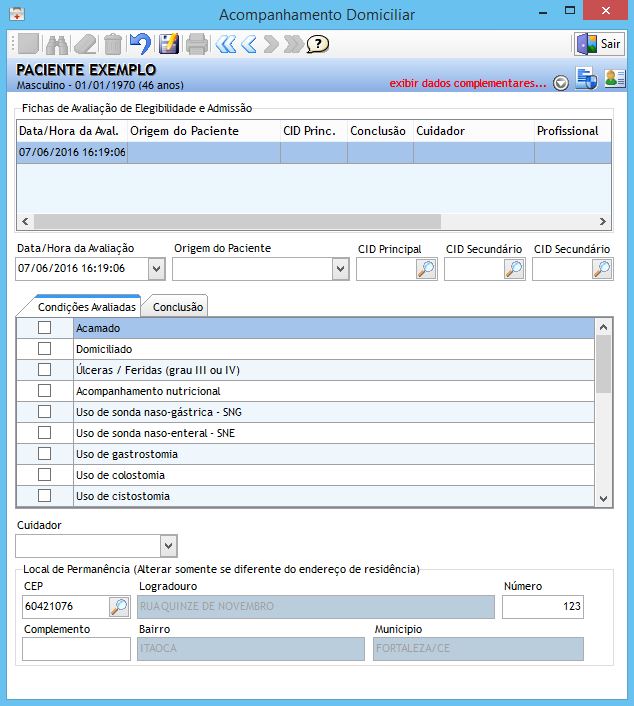Click the new record toolbar icon
The width and height of the screenshot is (634, 706).
tap(28, 44)
